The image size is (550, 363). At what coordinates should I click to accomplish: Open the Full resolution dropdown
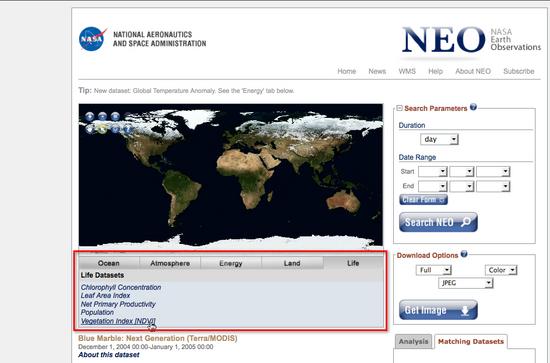coord(434,270)
